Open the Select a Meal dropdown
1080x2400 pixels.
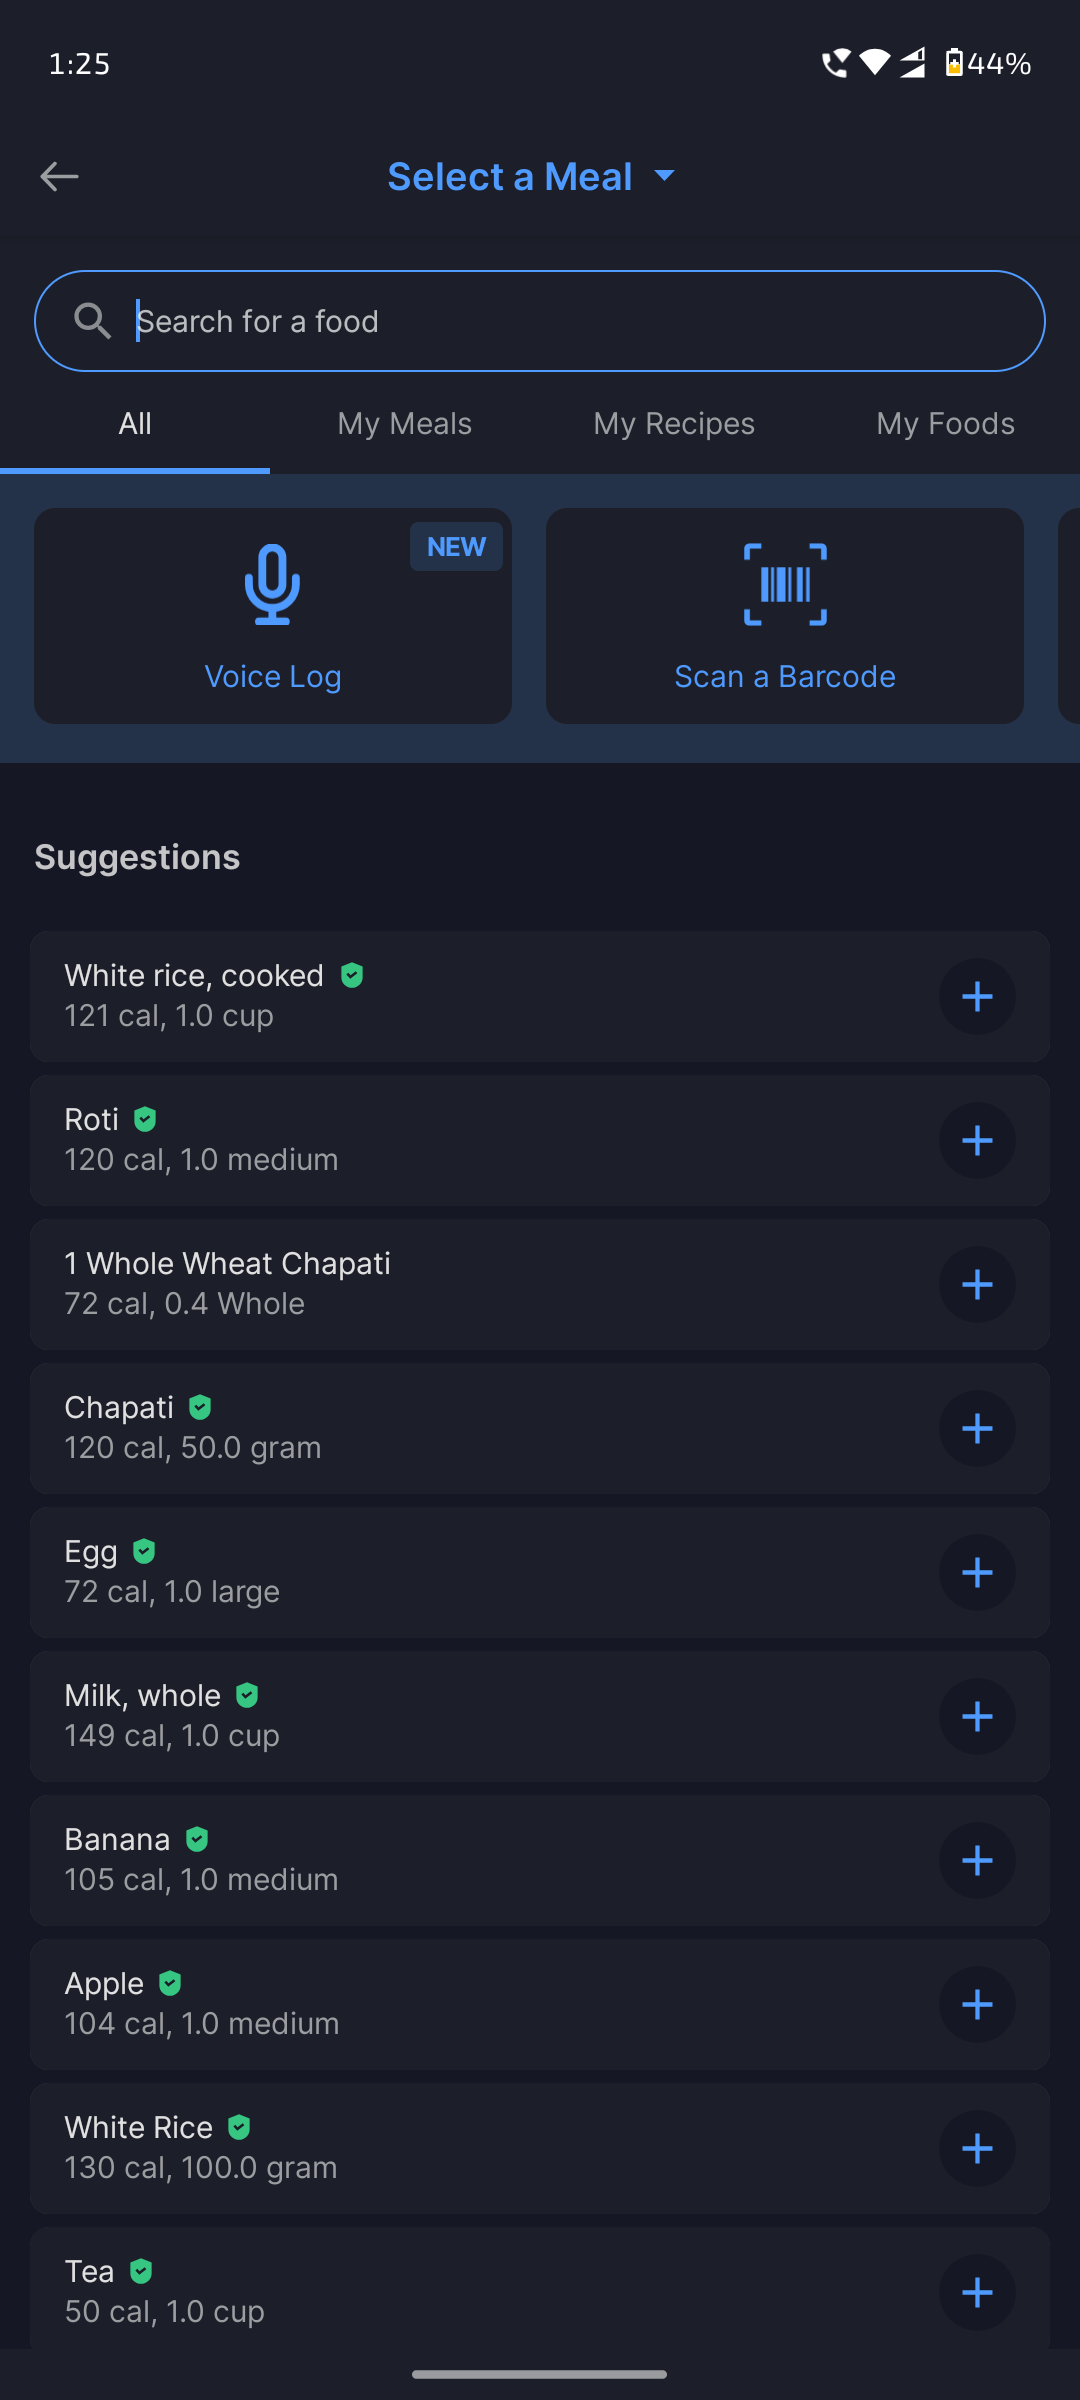(530, 177)
